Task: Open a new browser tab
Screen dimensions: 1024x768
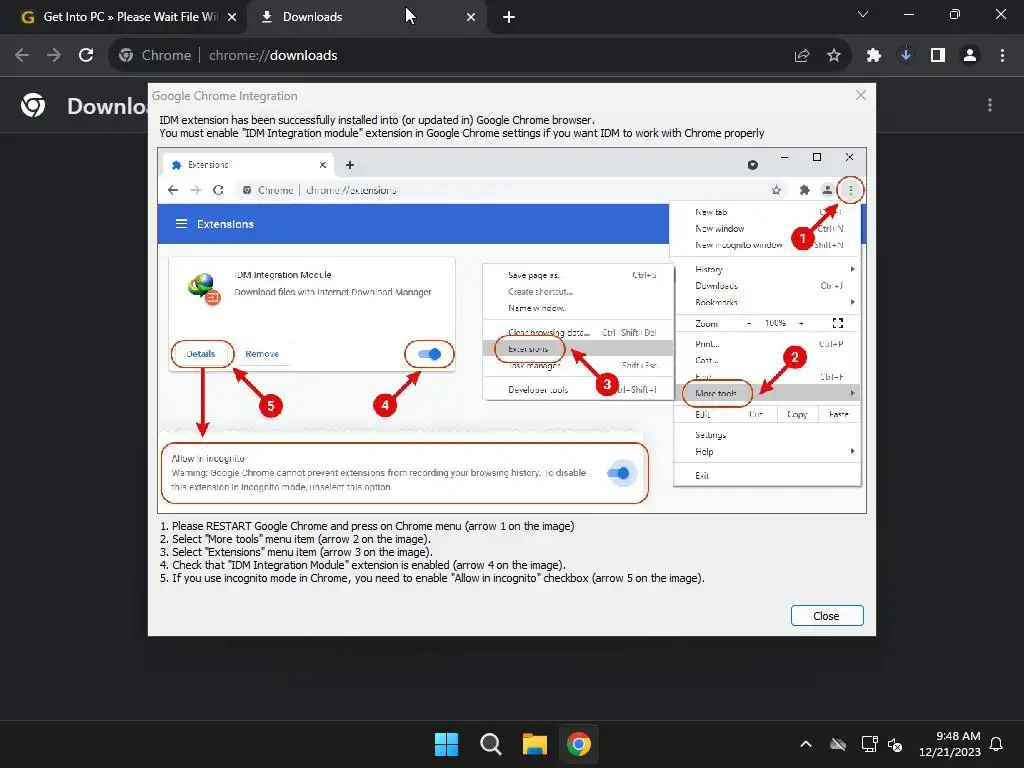Action: point(509,17)
